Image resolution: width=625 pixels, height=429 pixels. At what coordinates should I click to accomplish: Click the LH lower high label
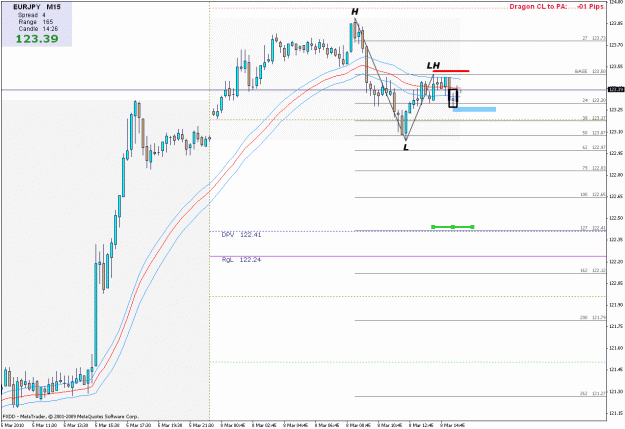(x=433, y=65)
